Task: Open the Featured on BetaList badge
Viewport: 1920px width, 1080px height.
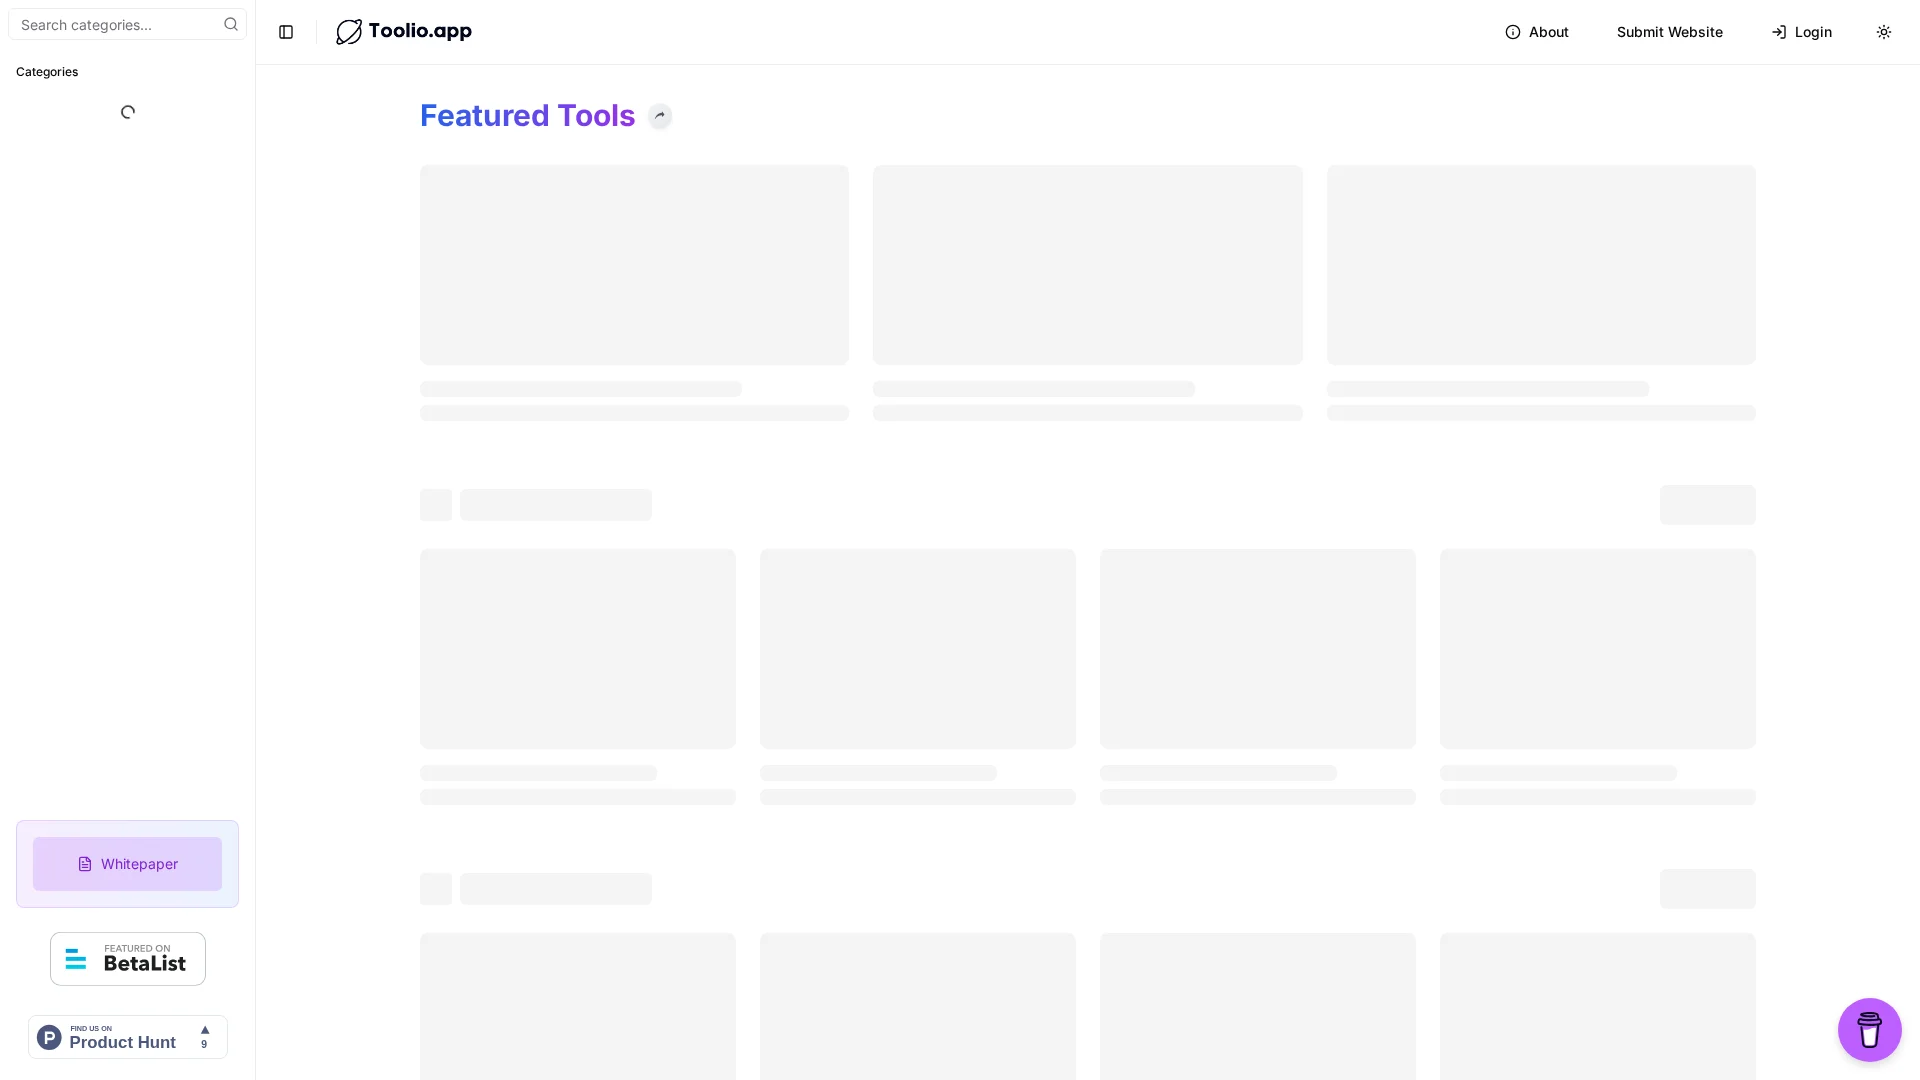Action: (x=127, y=959)
